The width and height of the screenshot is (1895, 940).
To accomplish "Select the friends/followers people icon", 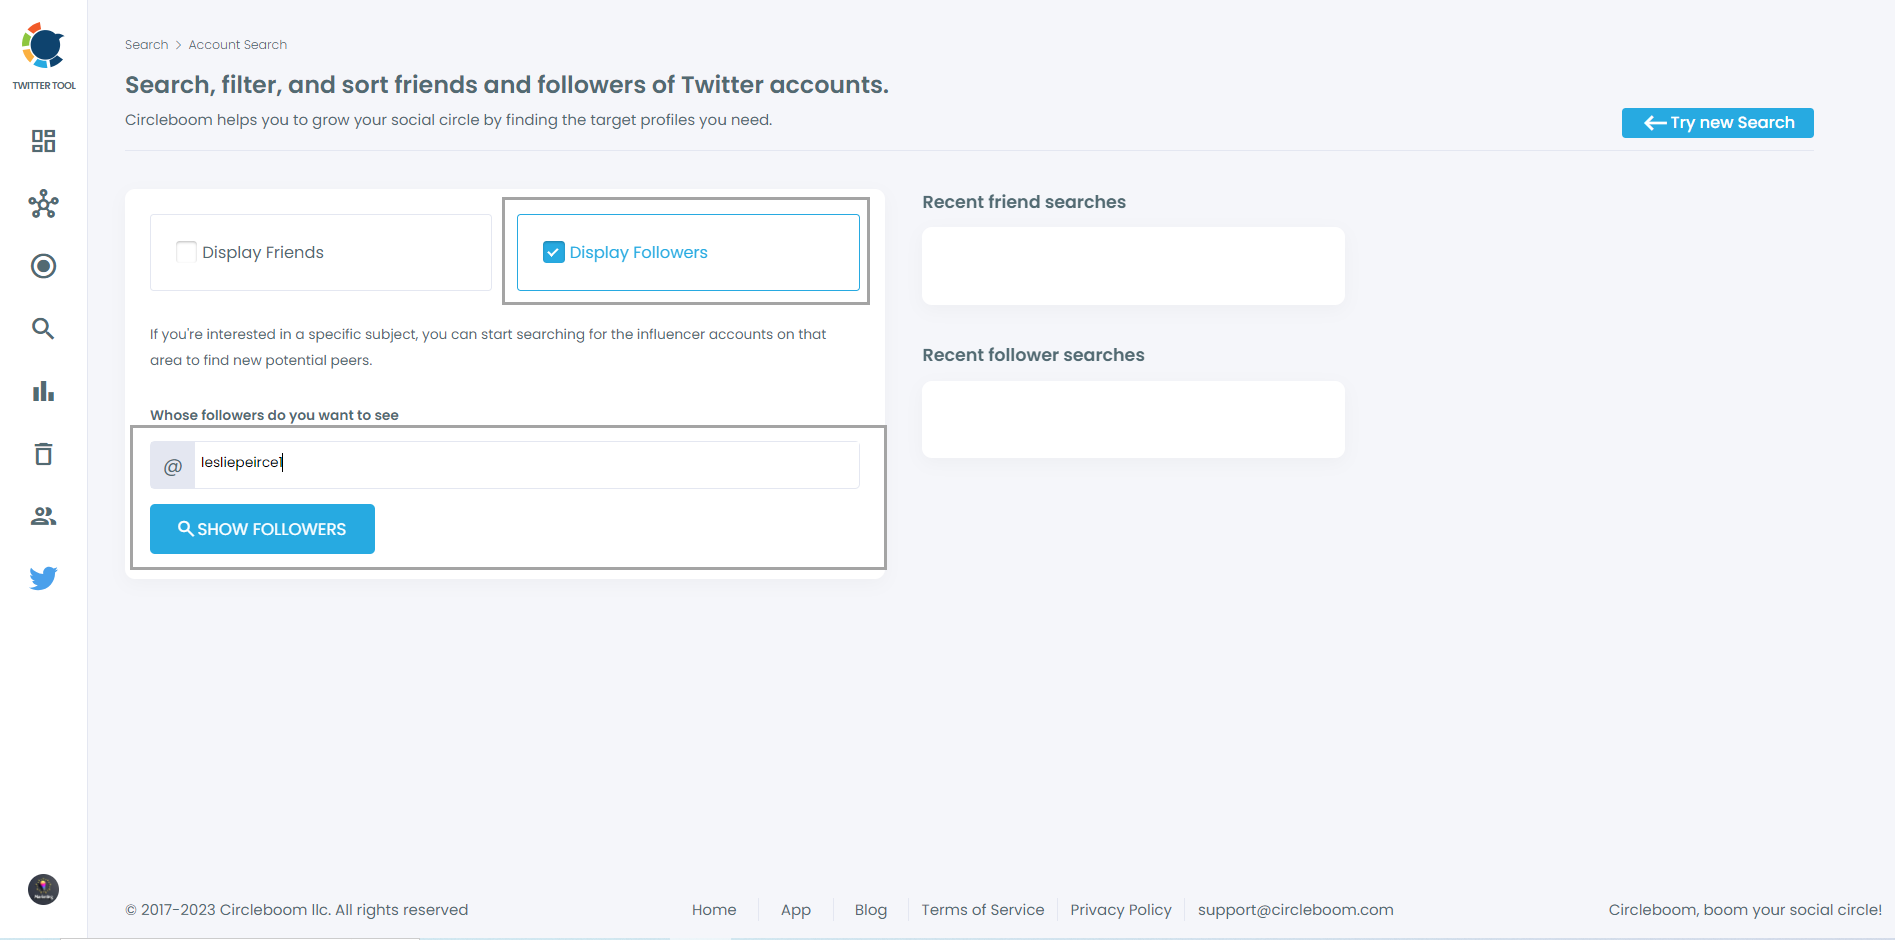I will pyautogui.click(x=43, y=516).
